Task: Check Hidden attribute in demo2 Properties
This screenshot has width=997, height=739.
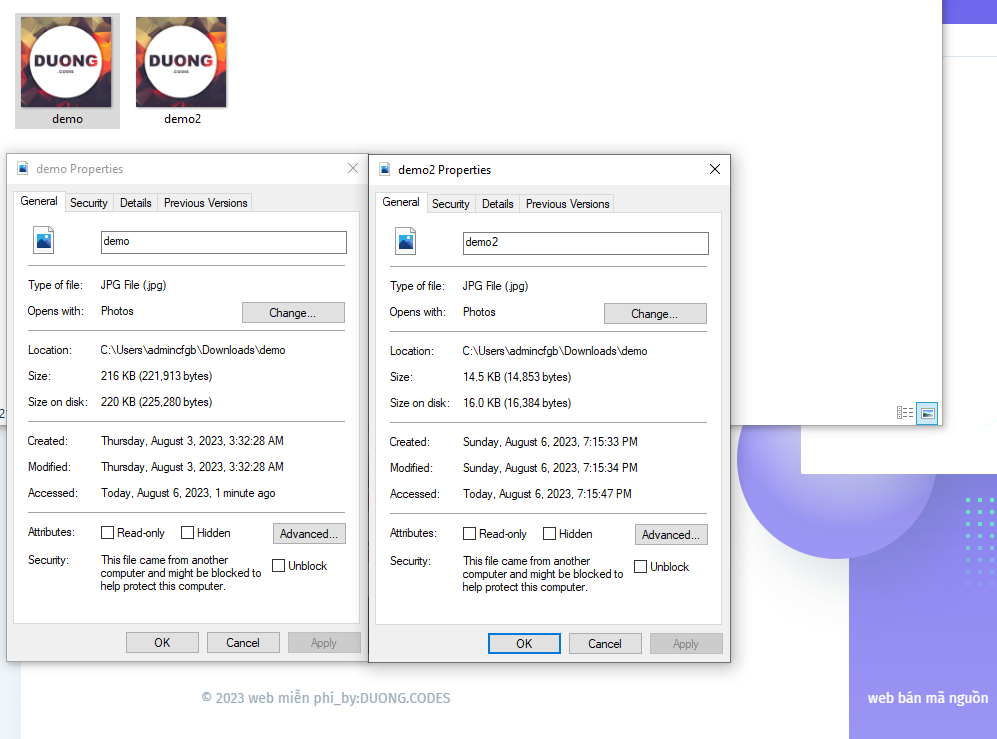Action: tap(549, 534)
